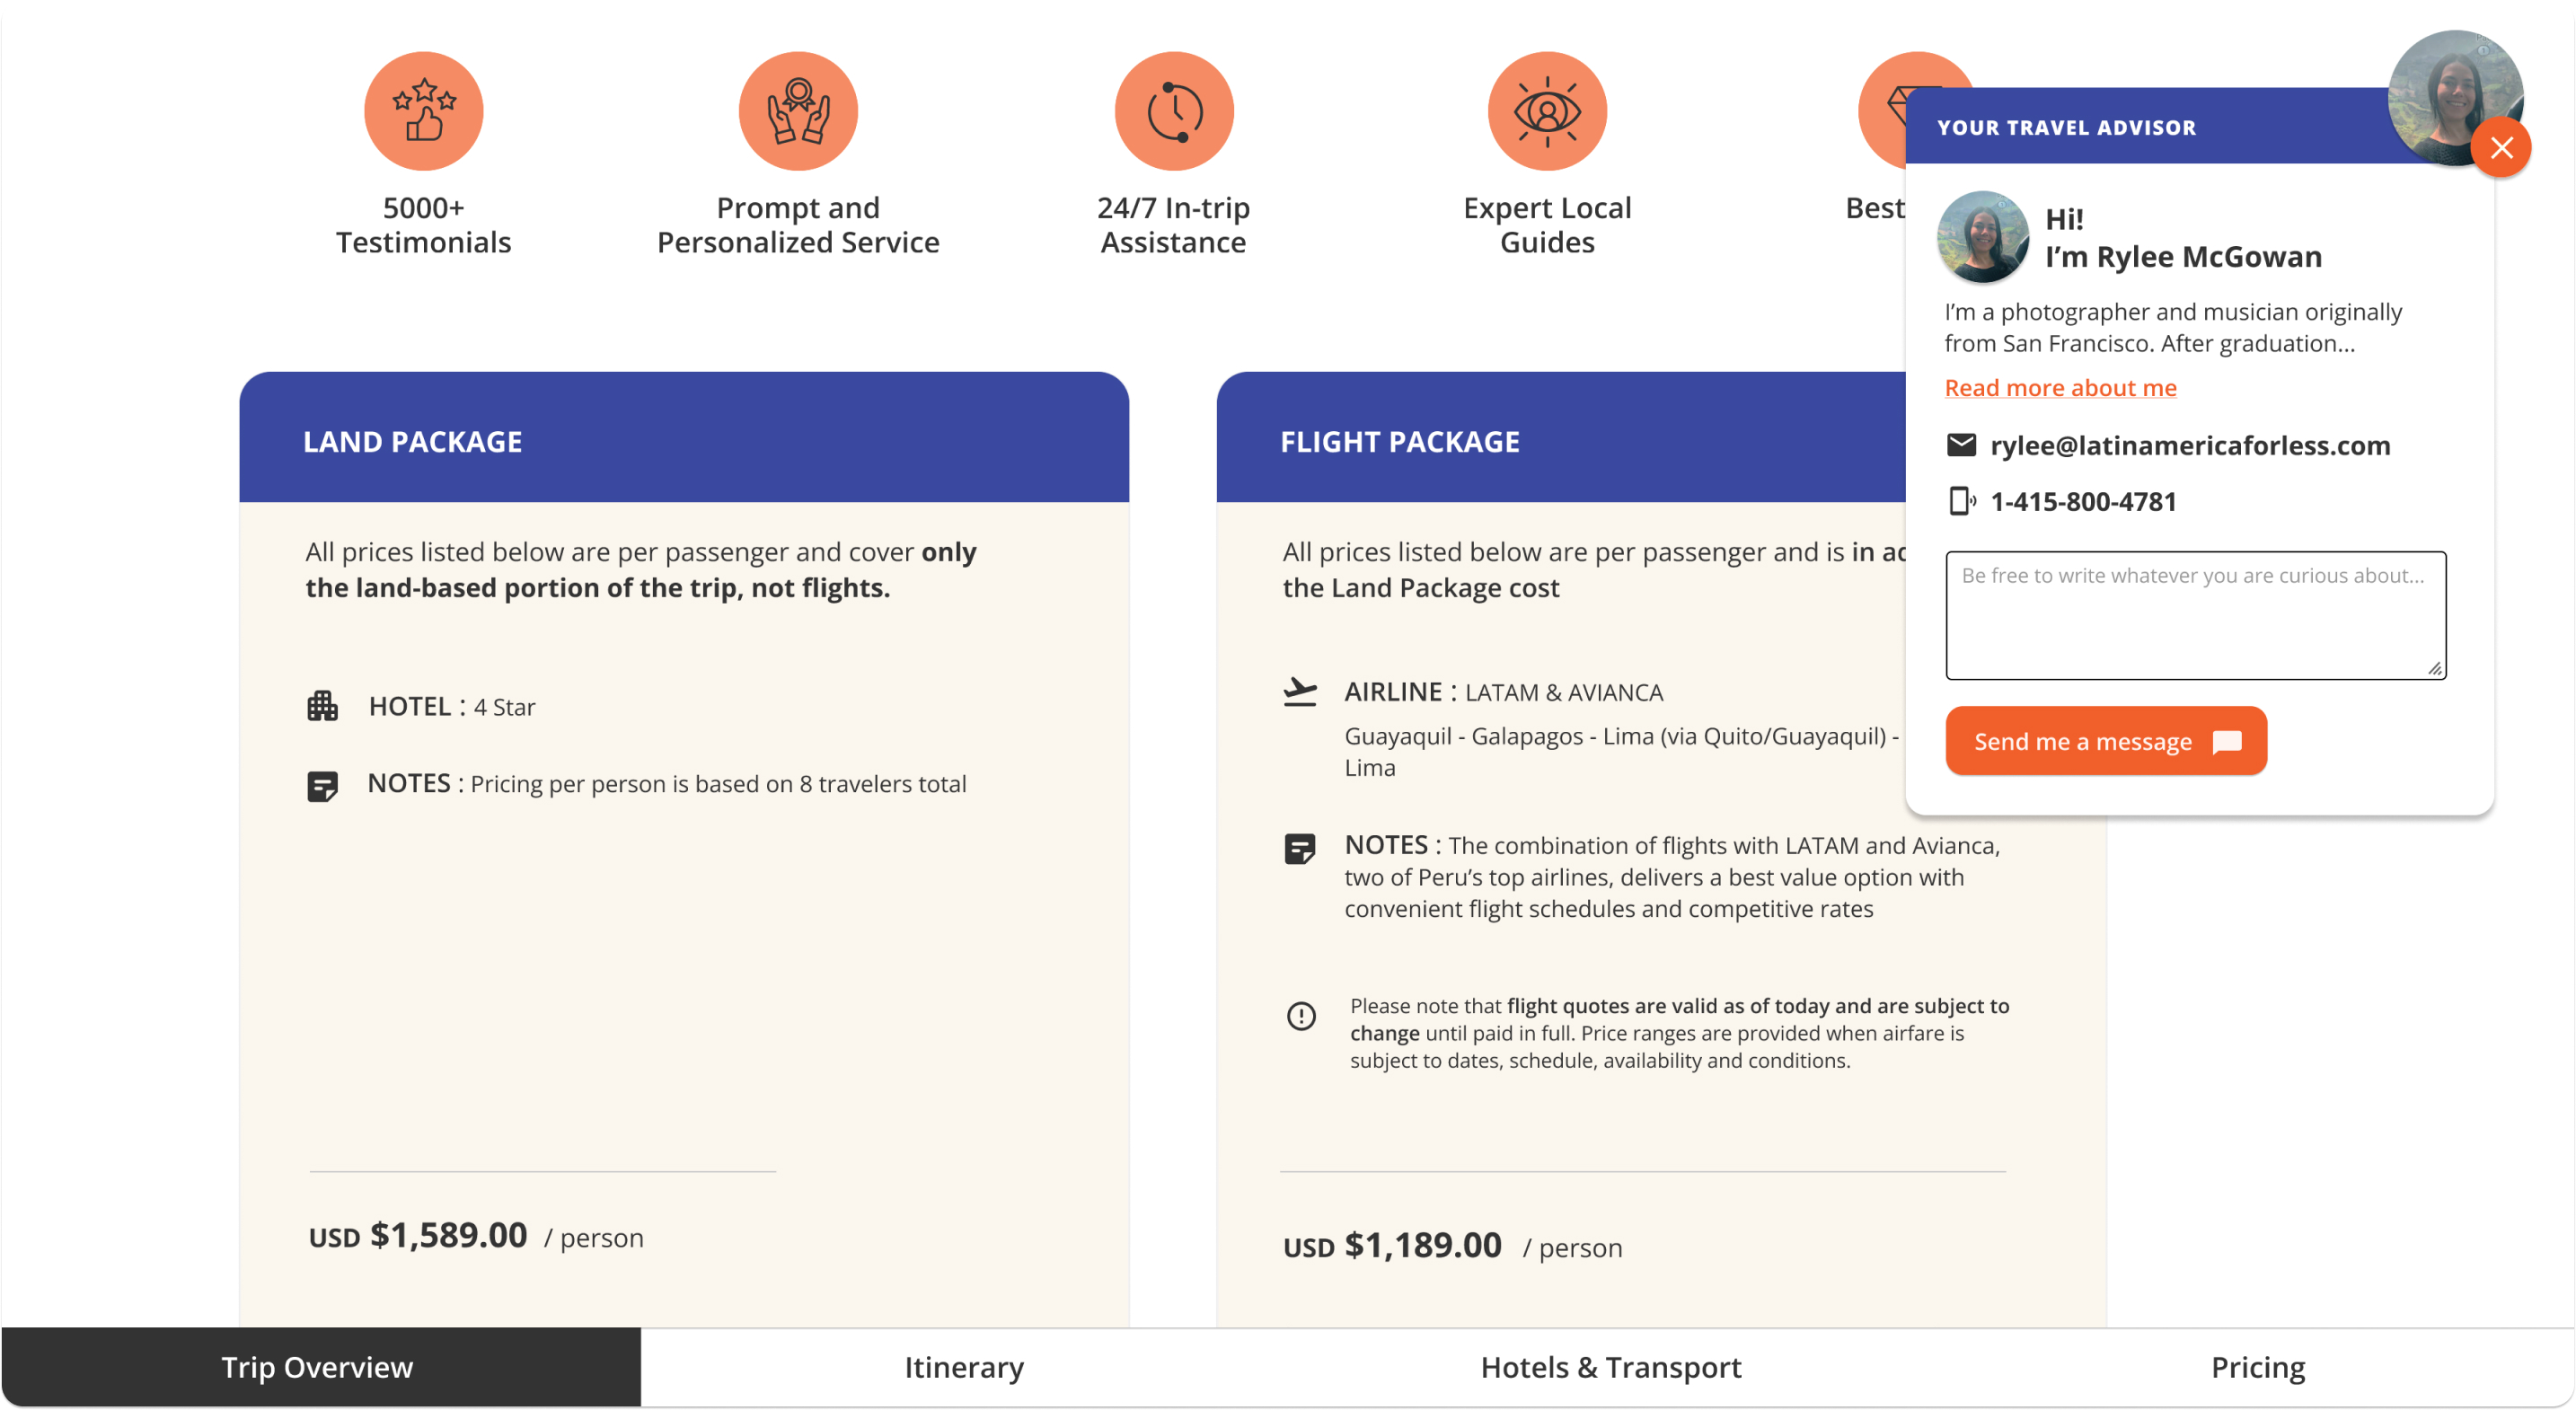Click the flight quotes warning info icon

point(1301,1017)
